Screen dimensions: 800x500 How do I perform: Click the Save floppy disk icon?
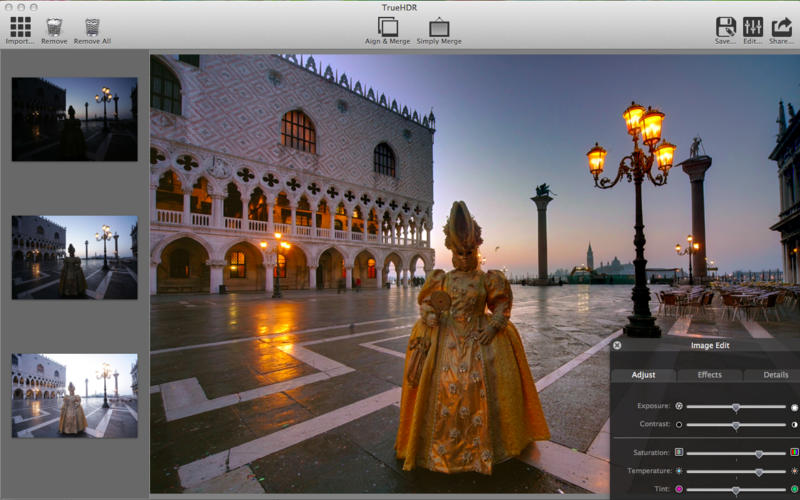coord(726,27)
